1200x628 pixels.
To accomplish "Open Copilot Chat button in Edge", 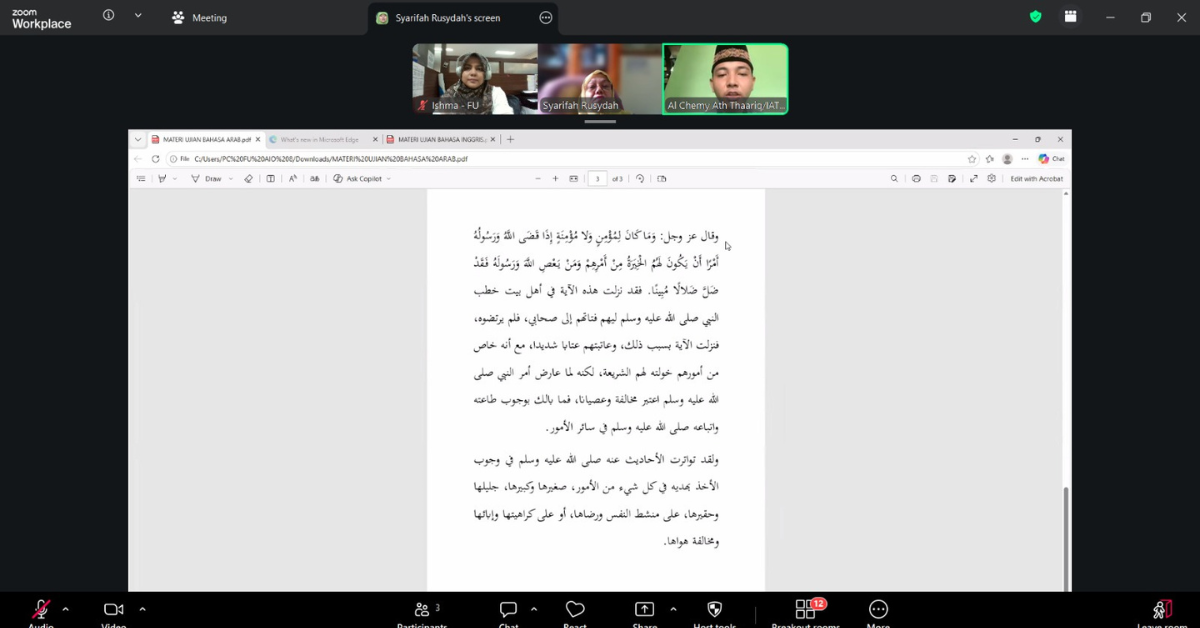I will (1051, 159).
